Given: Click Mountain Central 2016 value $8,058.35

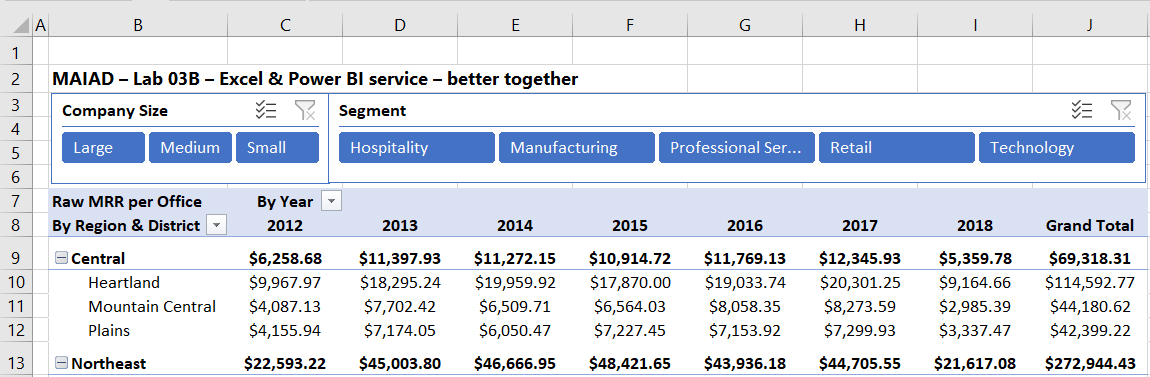Looking at the screenshot, I should [745, 307].
